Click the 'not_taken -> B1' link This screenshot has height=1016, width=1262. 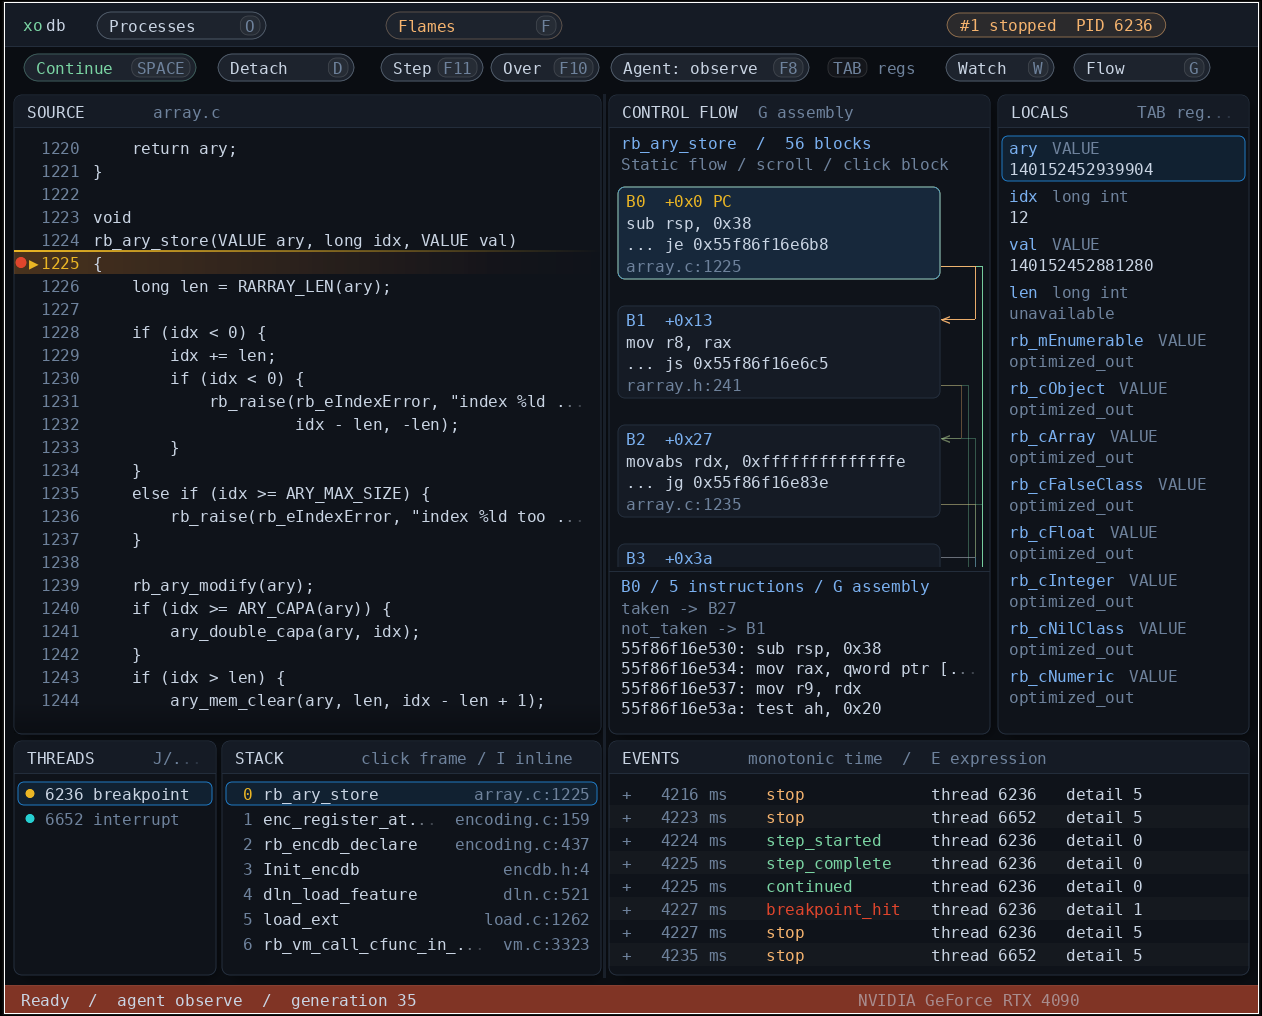pos(692,628)
